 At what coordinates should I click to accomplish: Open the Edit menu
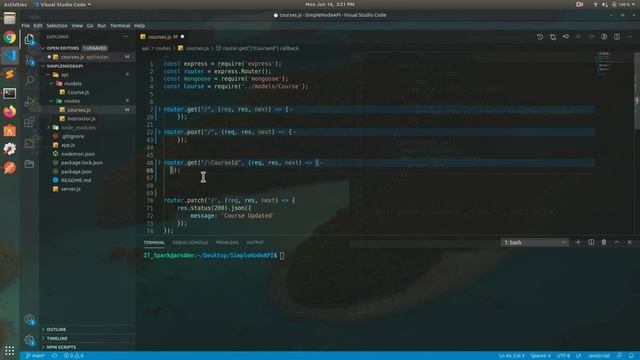pos(38,26)
